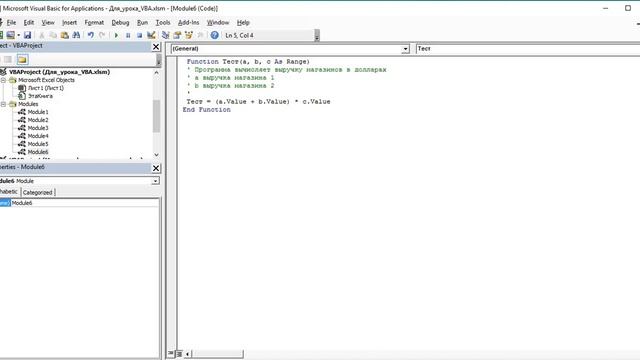
Task: Open Project Explorer toolbar icon
Action: [x=165, y=36]
